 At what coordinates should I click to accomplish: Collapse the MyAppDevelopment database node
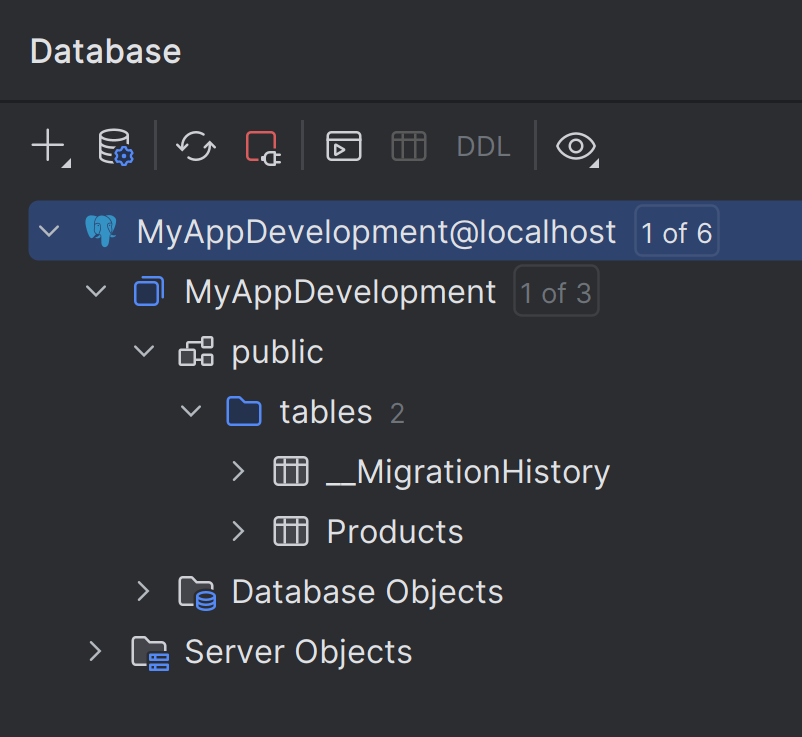coord(96,292)
